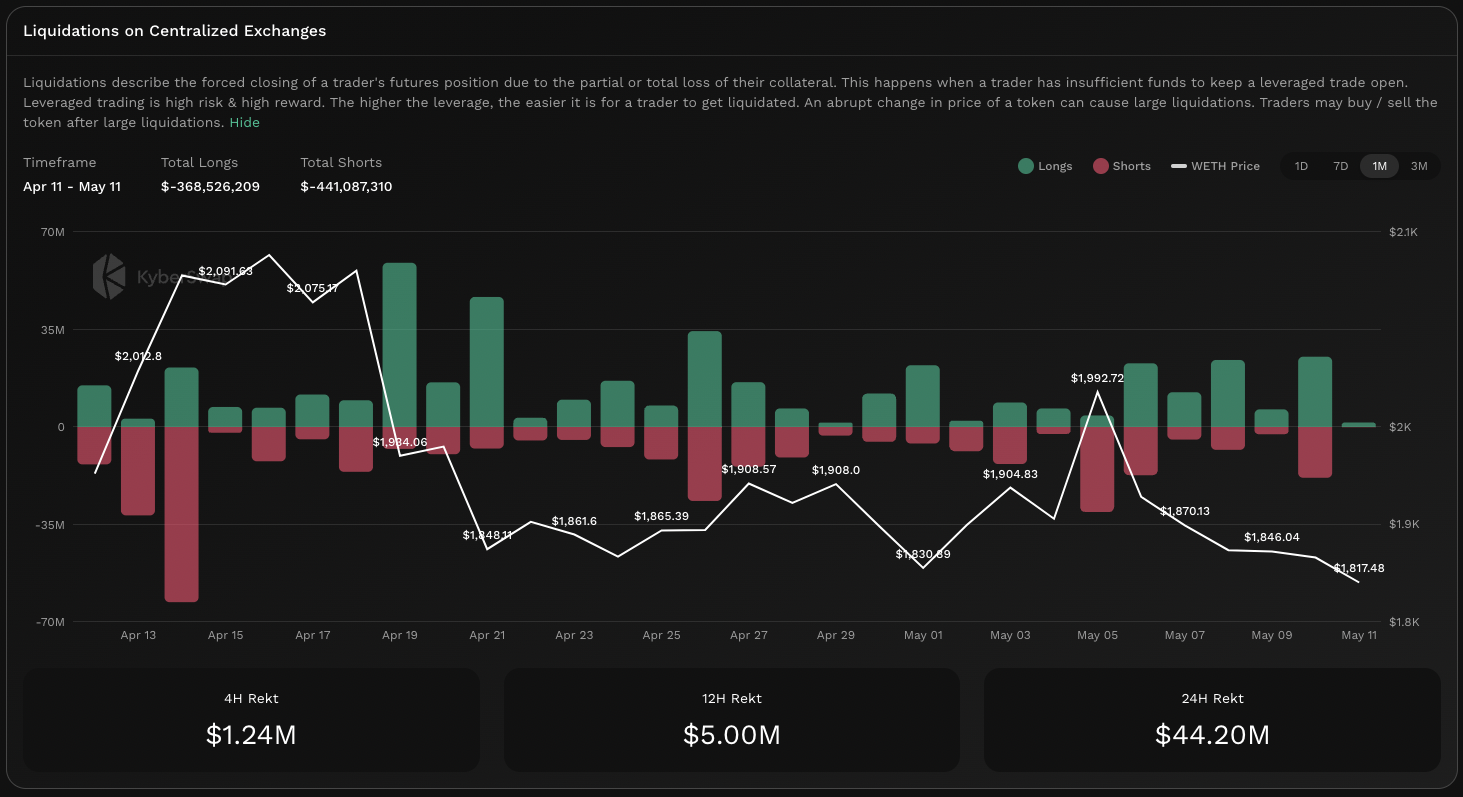1463x797 pixels.
Task: Click the $1,817.48 final price point
Action: tap(1358, 582)
